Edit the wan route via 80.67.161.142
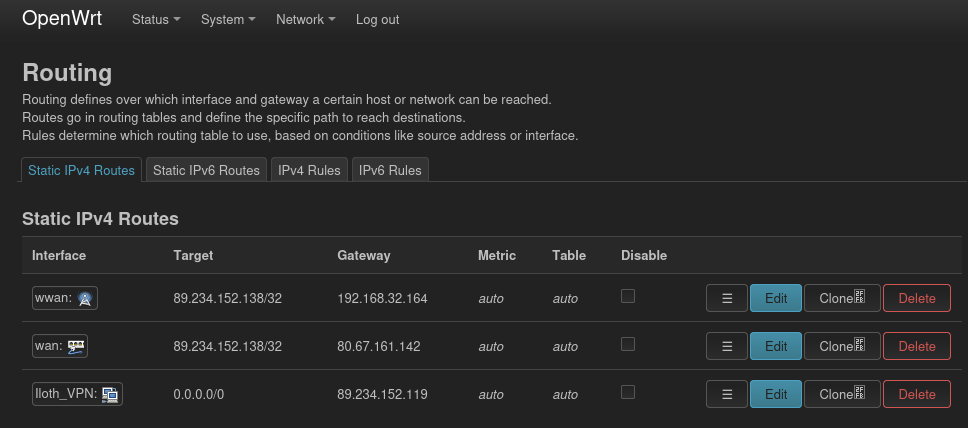 [776, 346]
